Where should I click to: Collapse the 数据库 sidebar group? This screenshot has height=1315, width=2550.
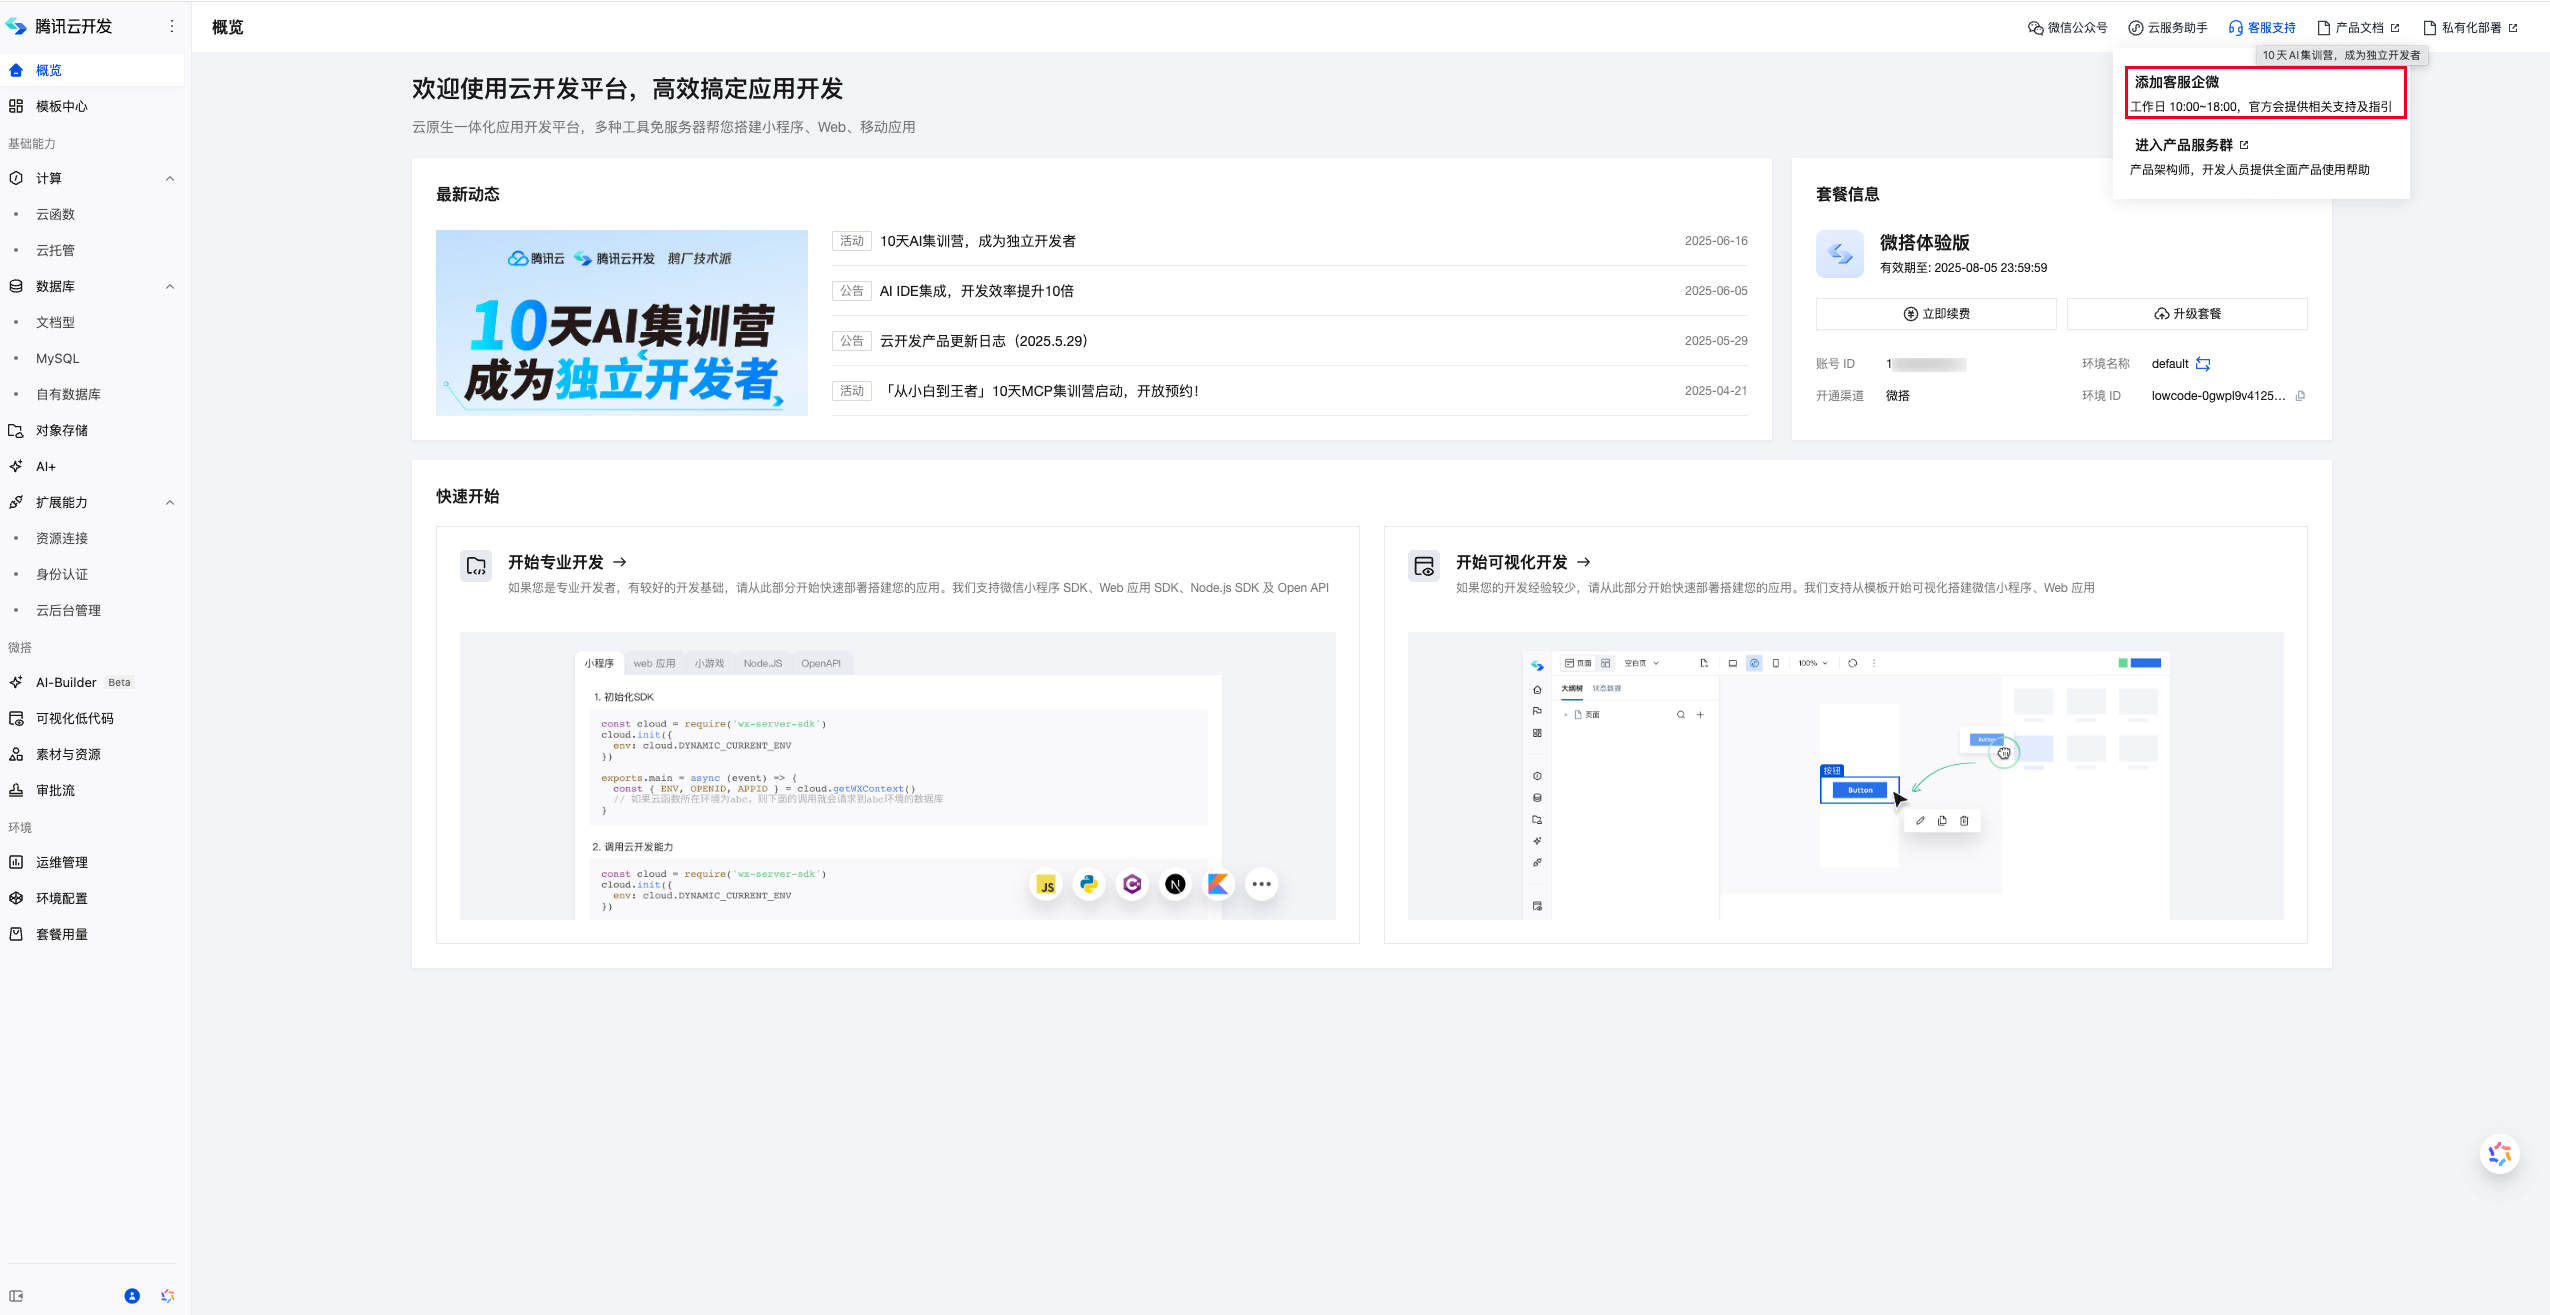(170, 287)
